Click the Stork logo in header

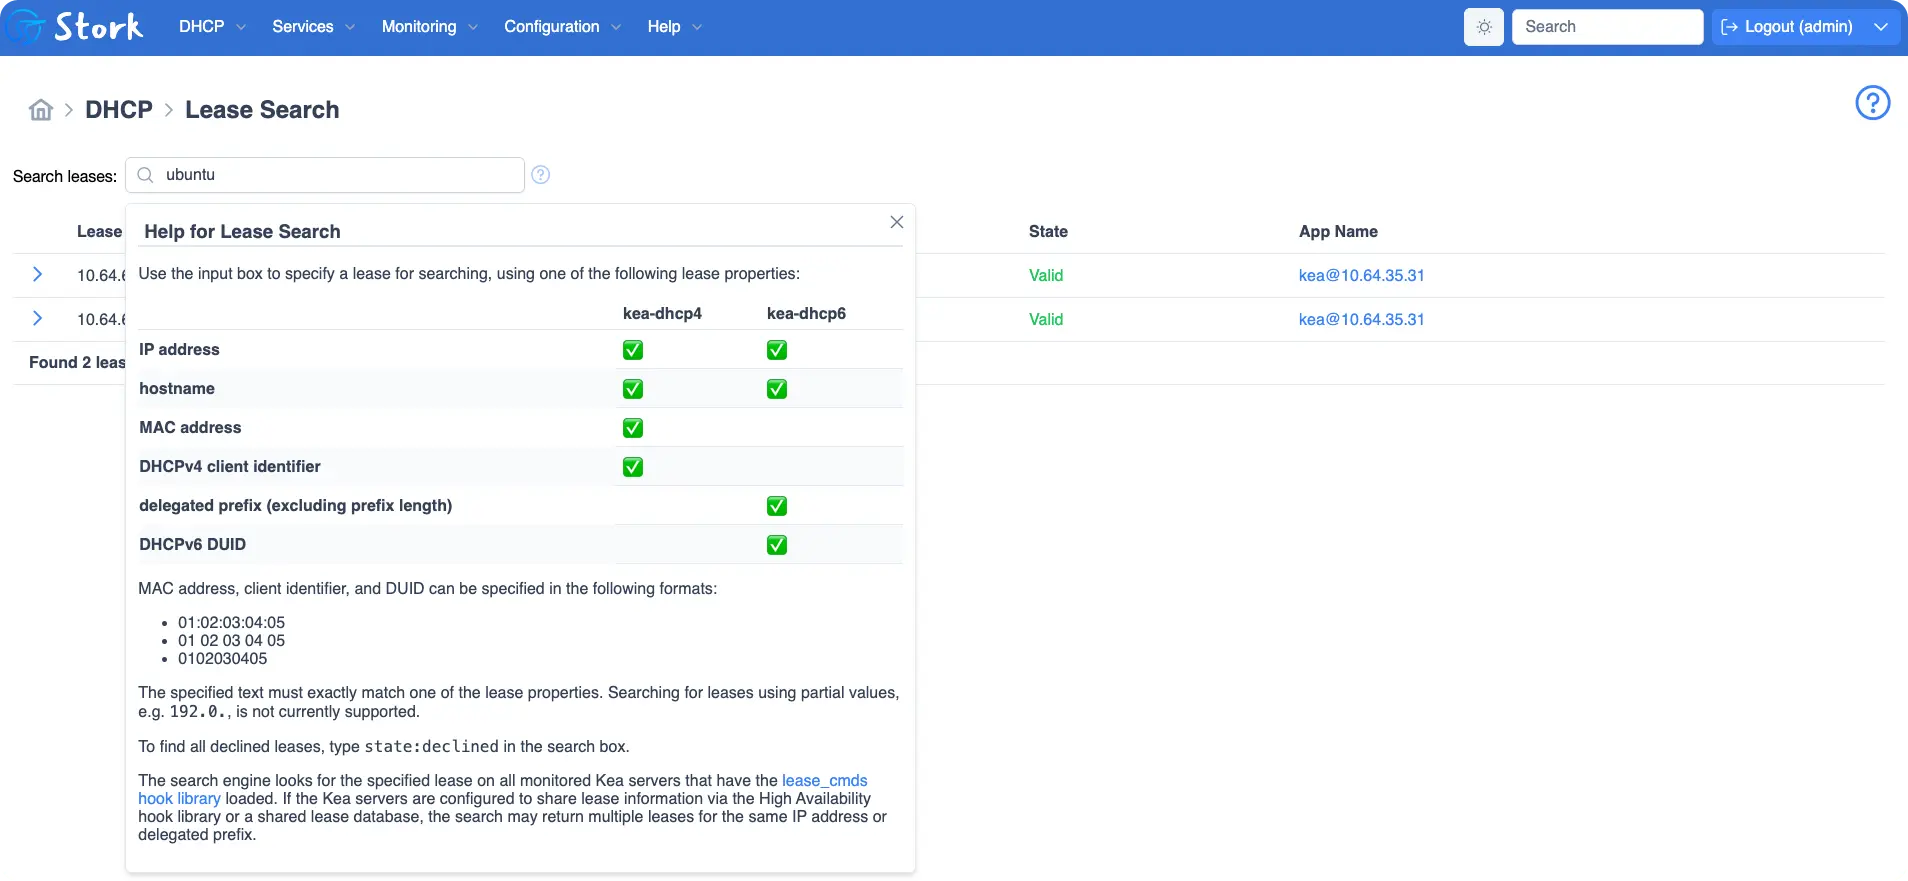(76, 27)
